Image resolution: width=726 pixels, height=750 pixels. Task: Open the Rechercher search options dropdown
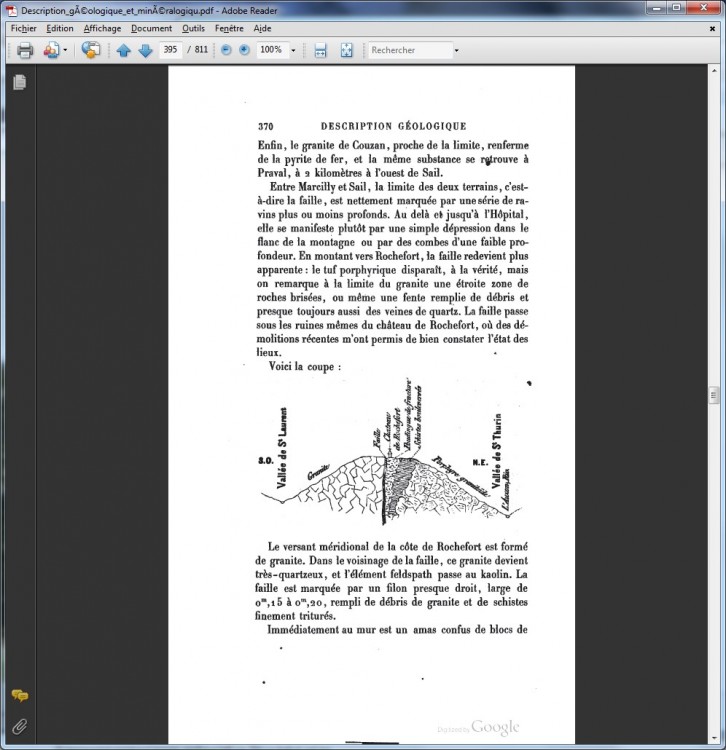click(456, 50)
